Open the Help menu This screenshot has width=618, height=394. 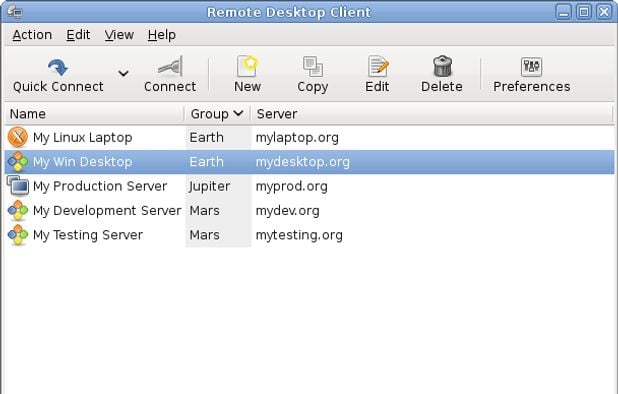[x=162, y=35]
